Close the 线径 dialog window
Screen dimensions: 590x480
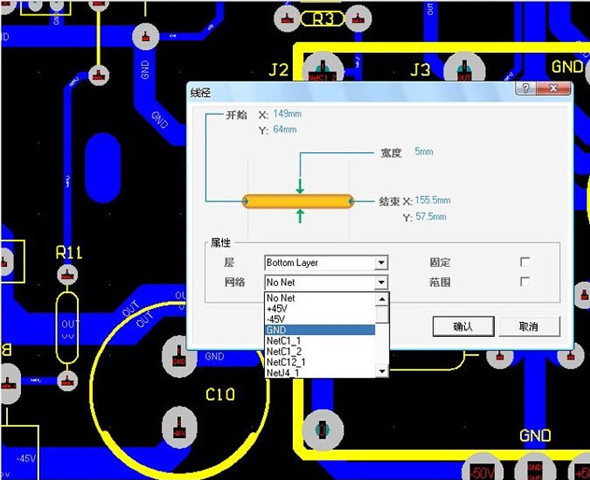pos(553,88)
